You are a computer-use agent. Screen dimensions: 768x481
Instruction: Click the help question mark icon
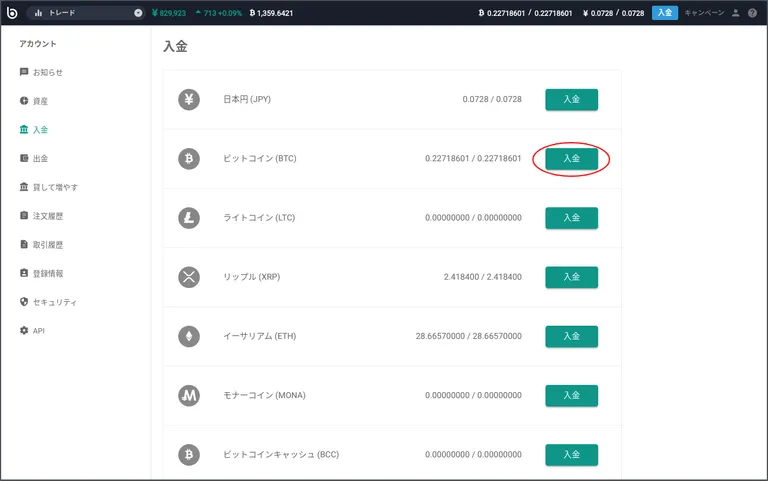[x=752, y=13]
